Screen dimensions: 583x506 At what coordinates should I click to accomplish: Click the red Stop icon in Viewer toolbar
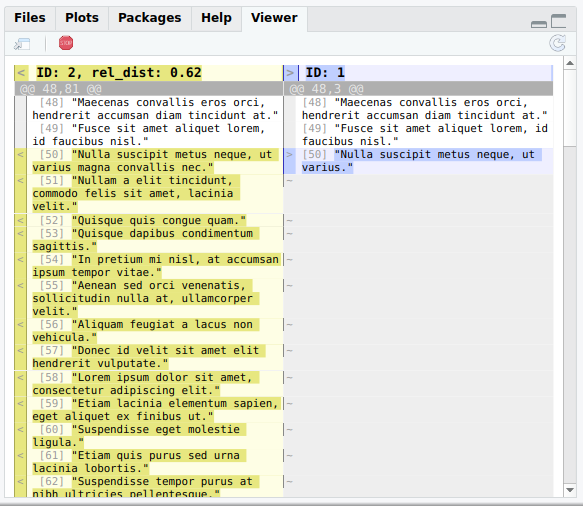[x=66, y=43]
